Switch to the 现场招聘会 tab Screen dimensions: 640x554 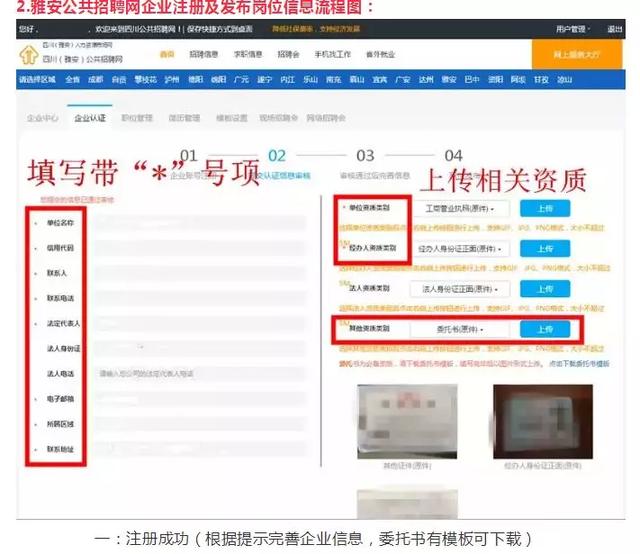[x=278, y=118]
